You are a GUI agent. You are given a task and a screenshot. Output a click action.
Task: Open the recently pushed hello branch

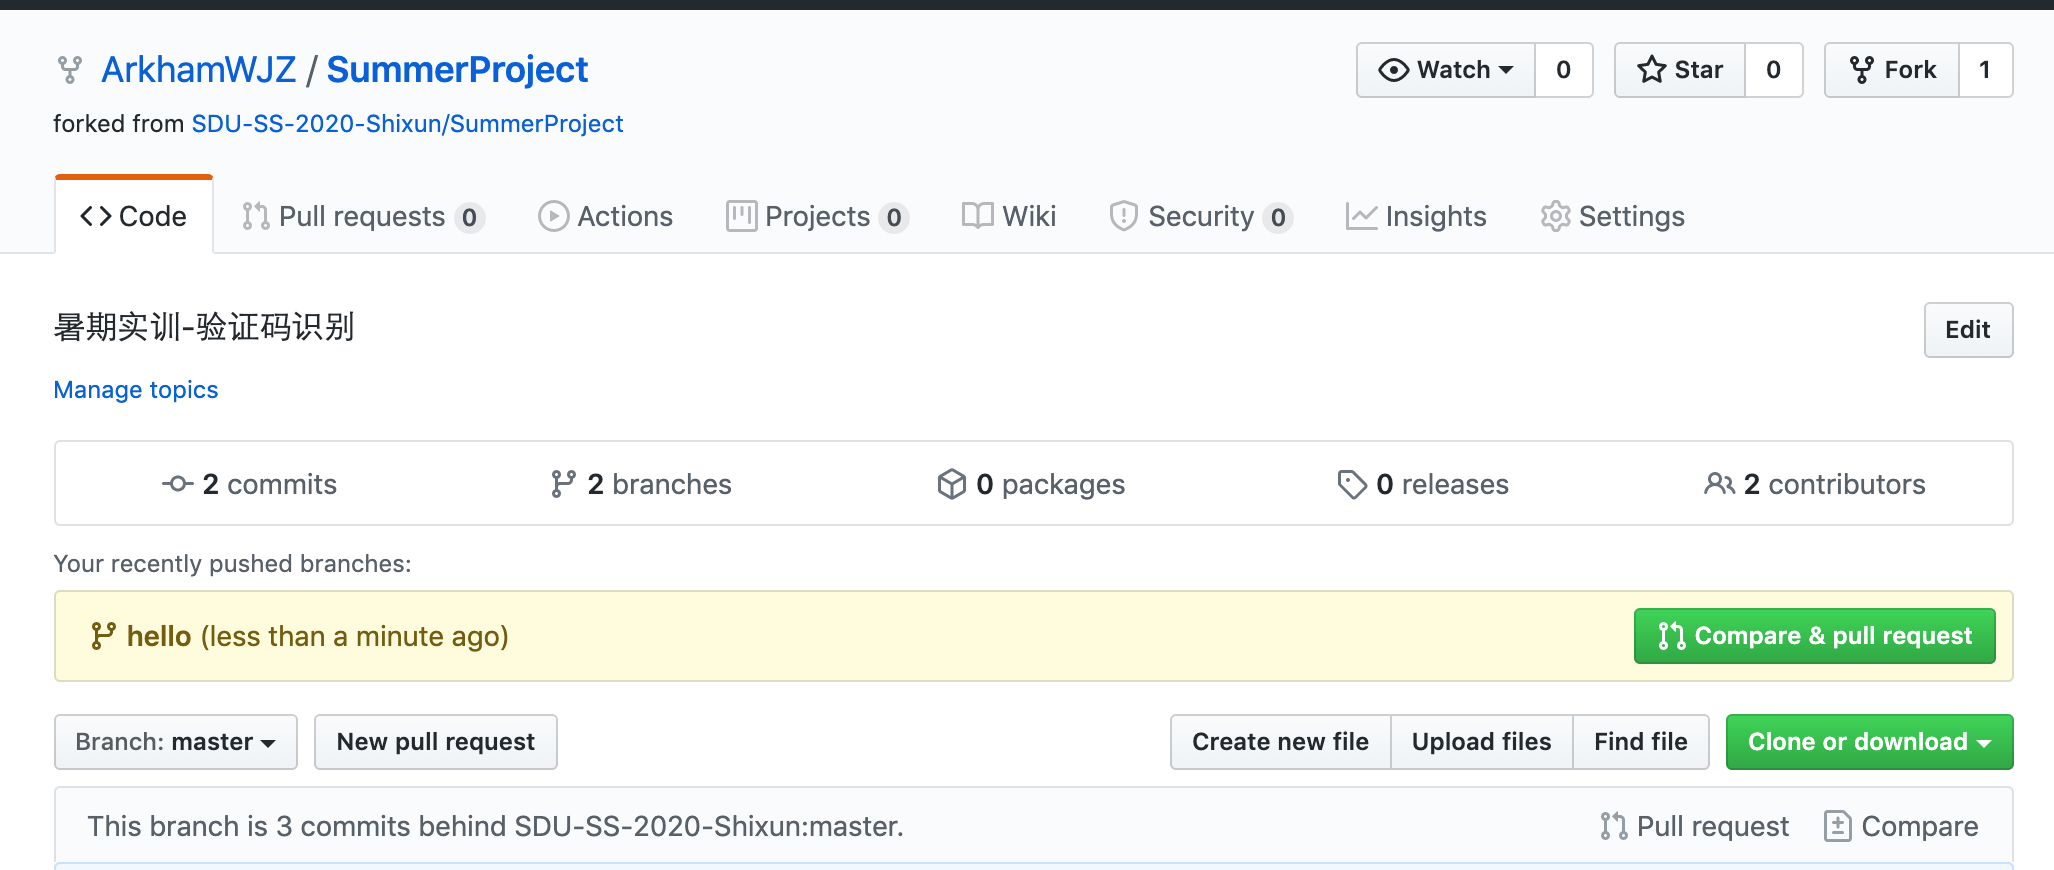point(159,636)
